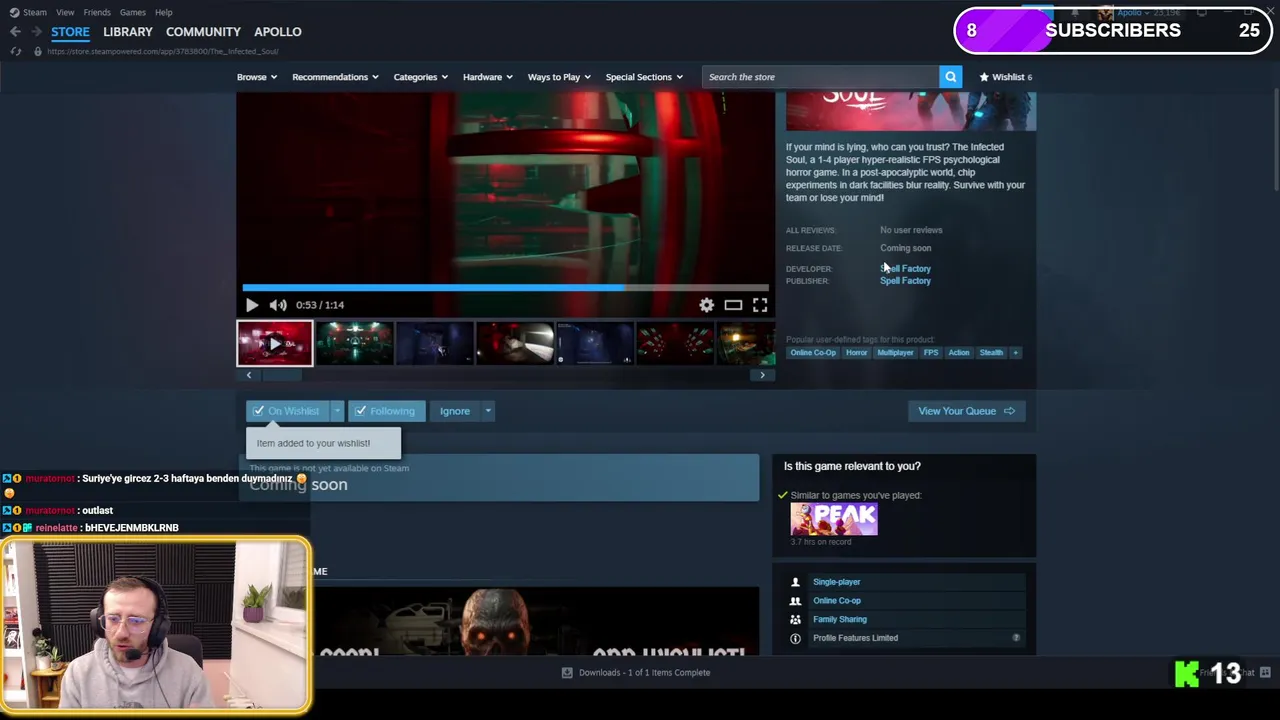
Task: Click the Single-player person icon
Action: click(x=795, y=582)
